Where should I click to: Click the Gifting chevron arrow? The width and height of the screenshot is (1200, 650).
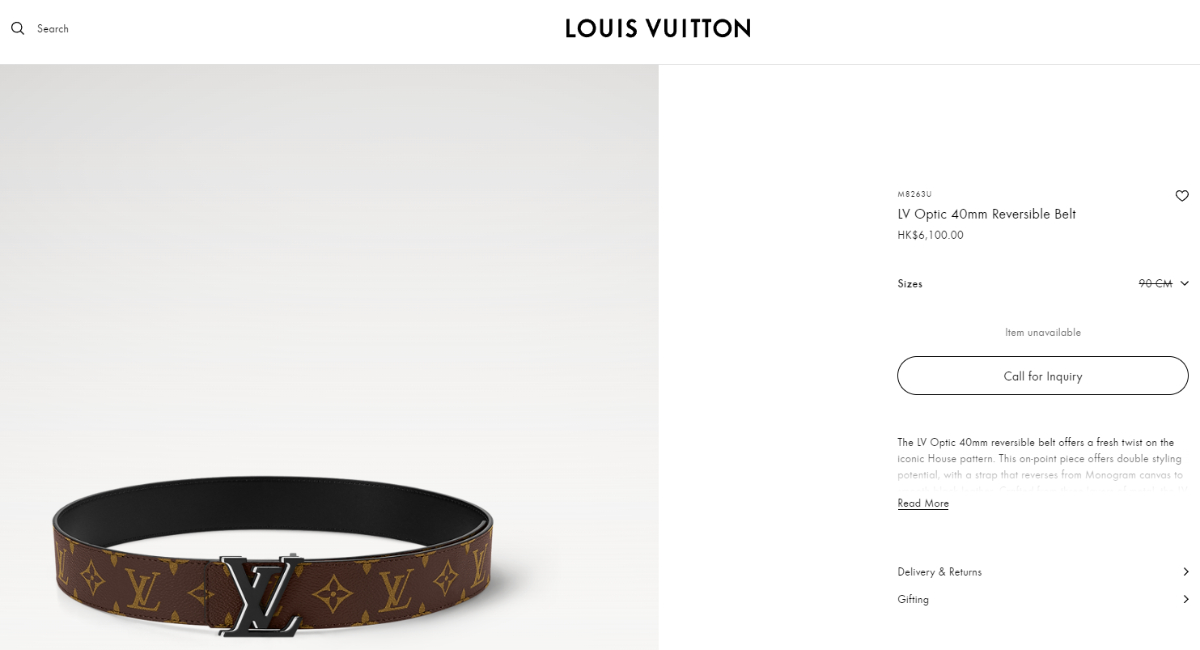coord(1186,599)
